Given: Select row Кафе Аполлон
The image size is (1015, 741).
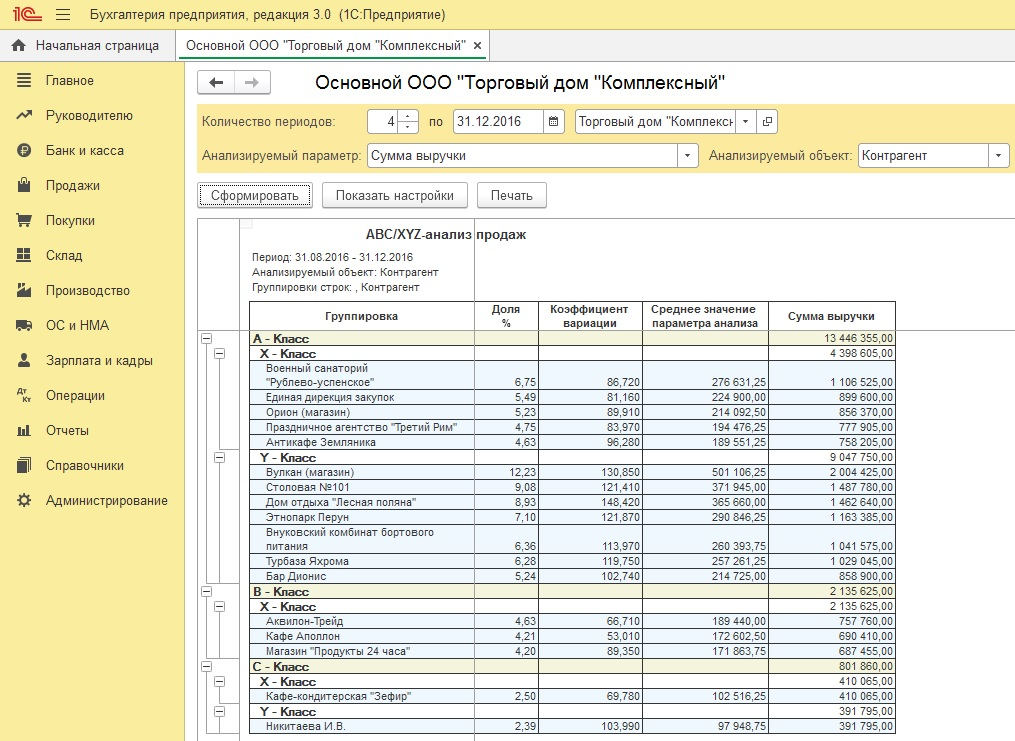Looking at the screenshot, I should [572, 636].
